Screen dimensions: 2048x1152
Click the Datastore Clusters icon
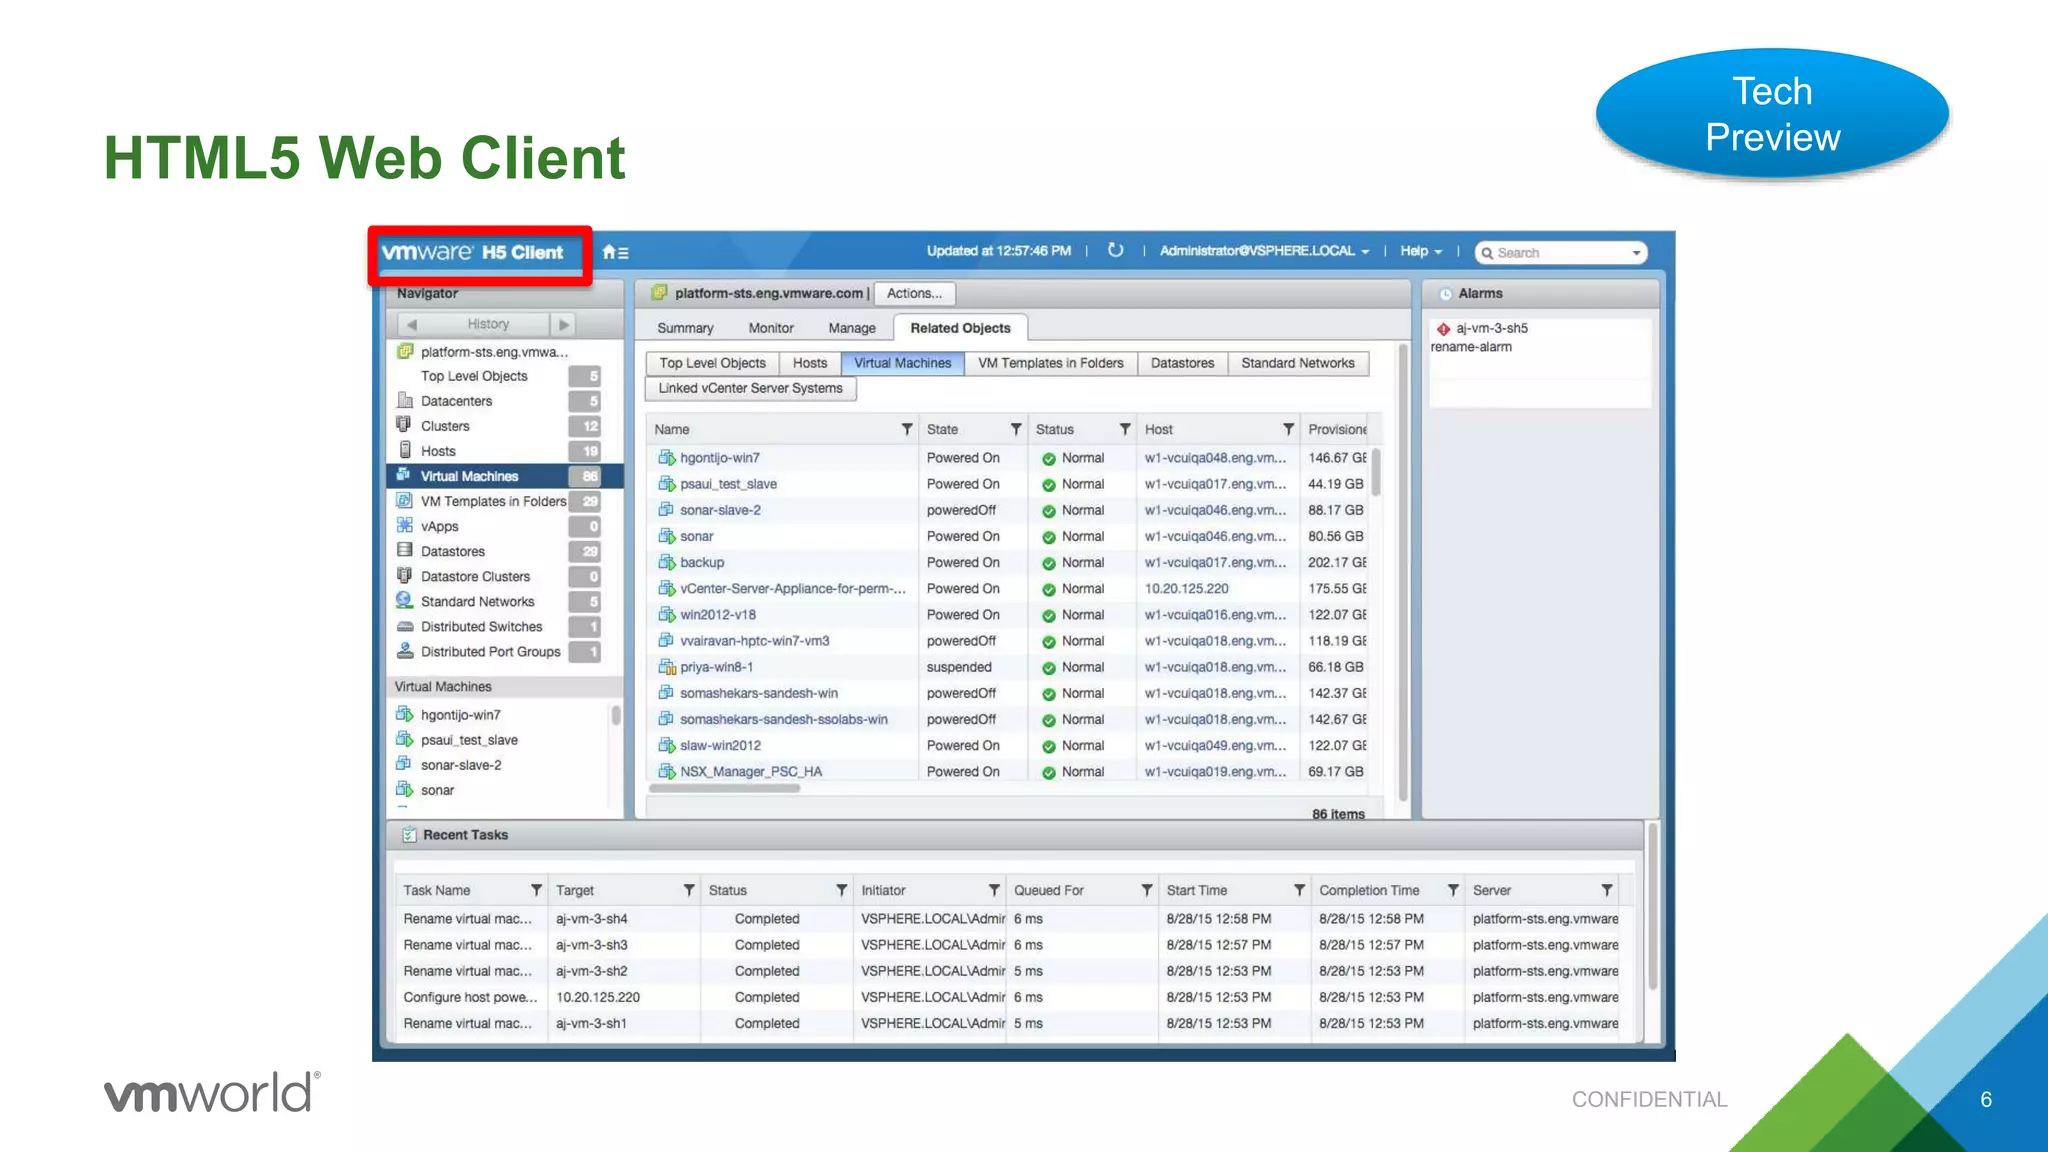tap(404, 575)
